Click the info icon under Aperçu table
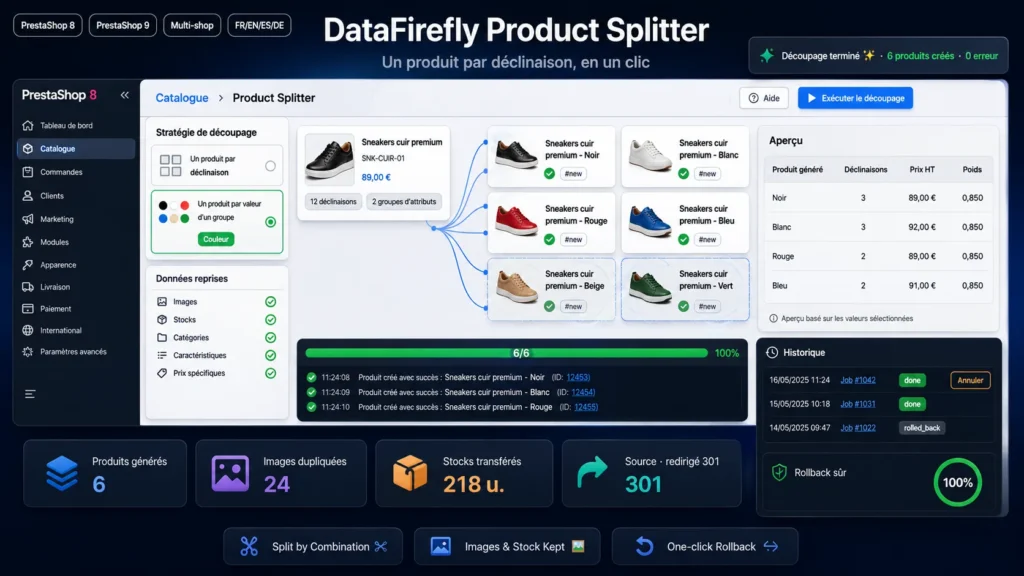 click(773, 319)
